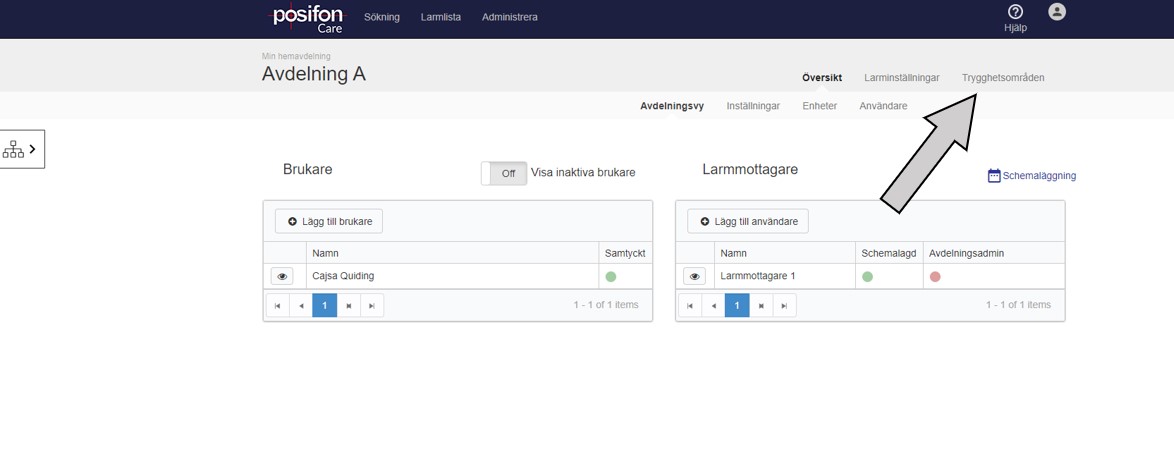This screenshot has height=459, width=1174.
Task: Click the eye icon for Cajsa Quiding
Action: pos(282,276)
